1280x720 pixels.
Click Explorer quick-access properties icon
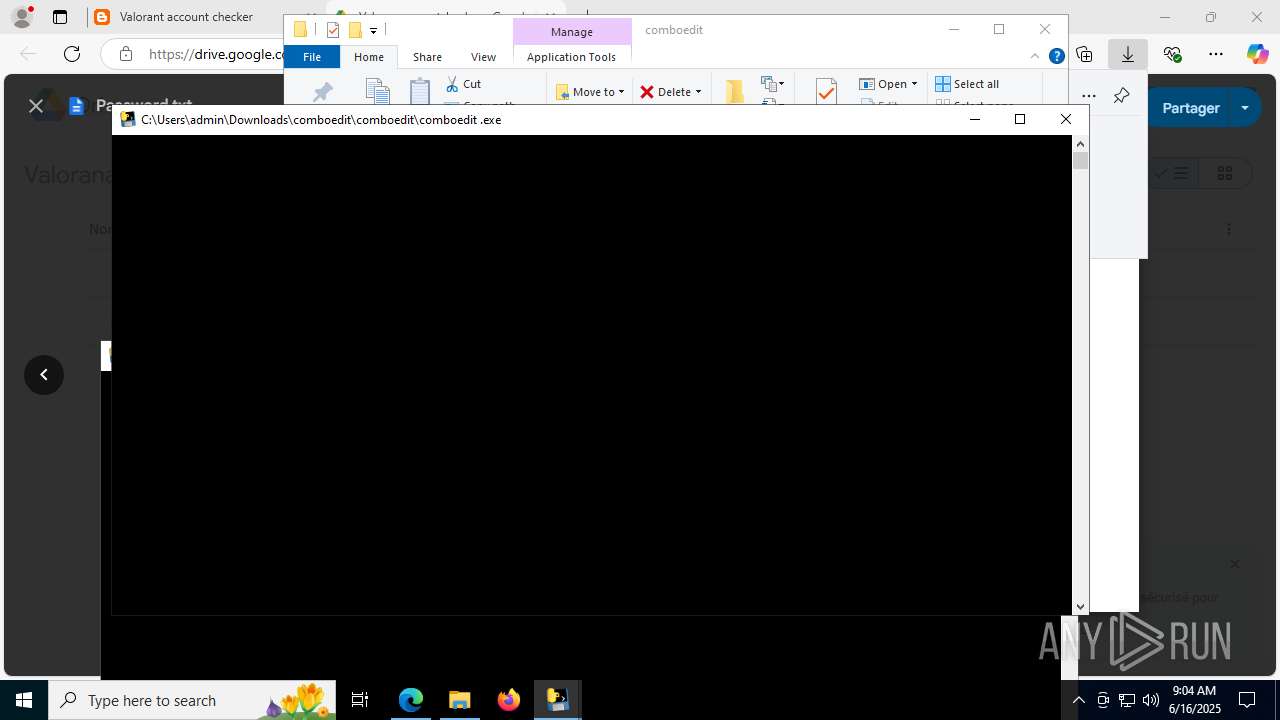(333, 30)
